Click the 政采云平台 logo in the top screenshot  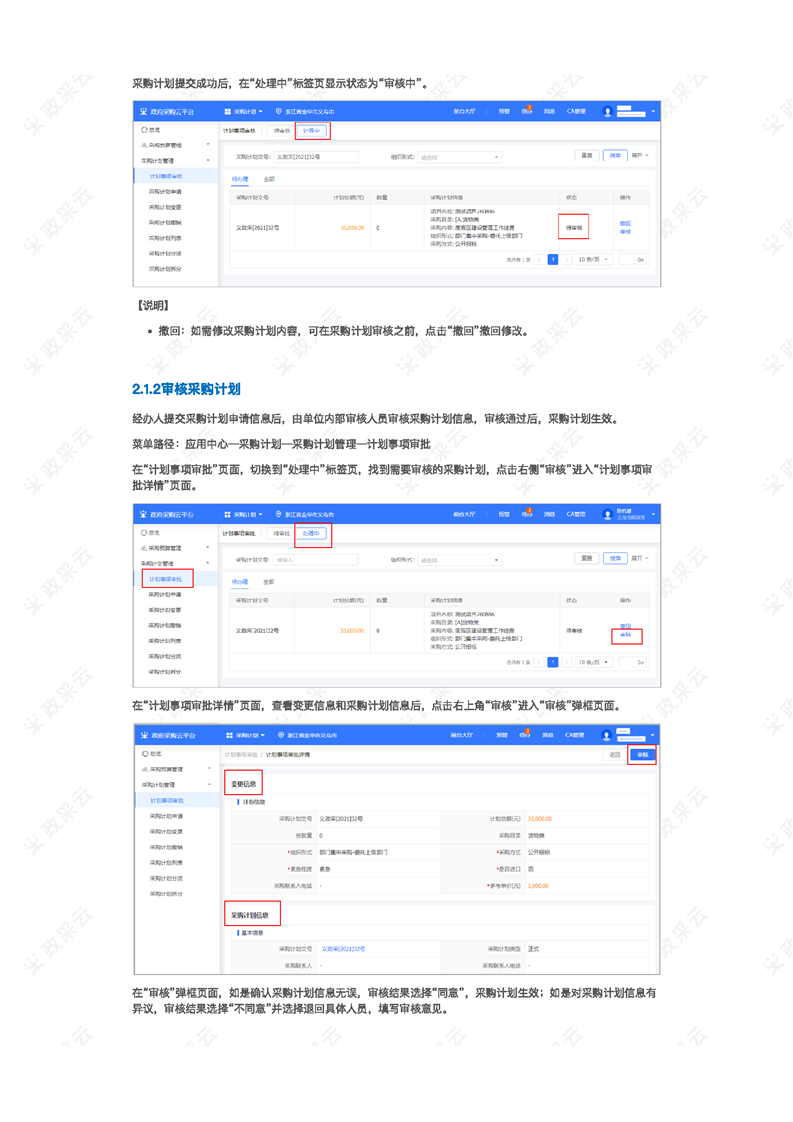(x=144, y=112)
